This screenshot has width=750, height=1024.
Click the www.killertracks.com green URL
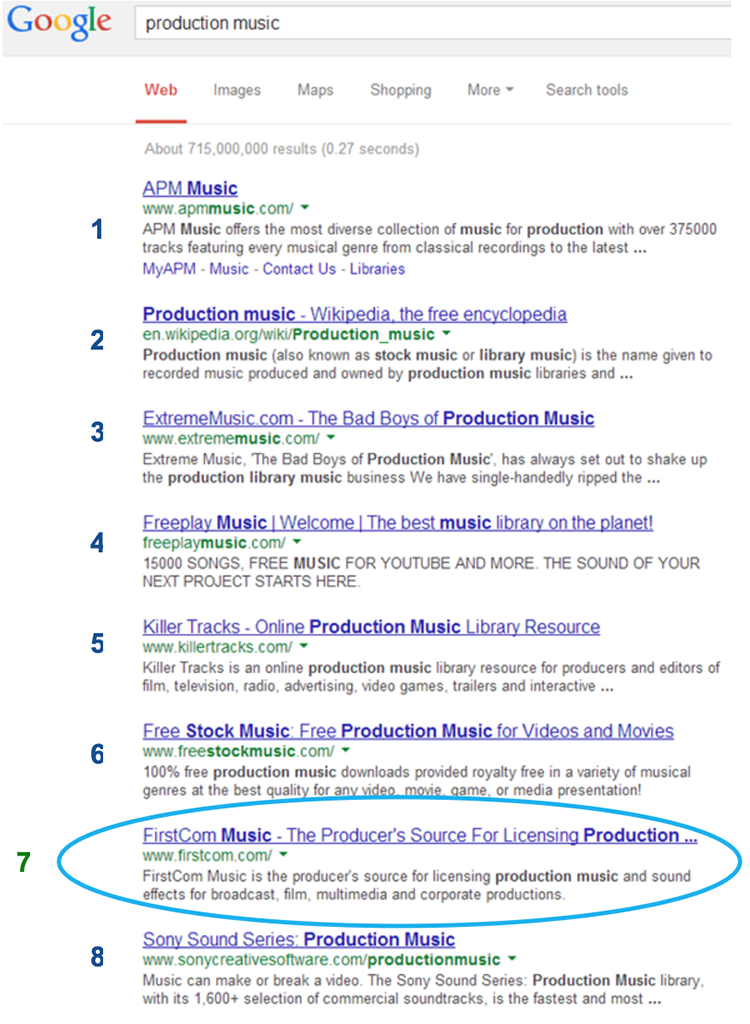[218, 647]
